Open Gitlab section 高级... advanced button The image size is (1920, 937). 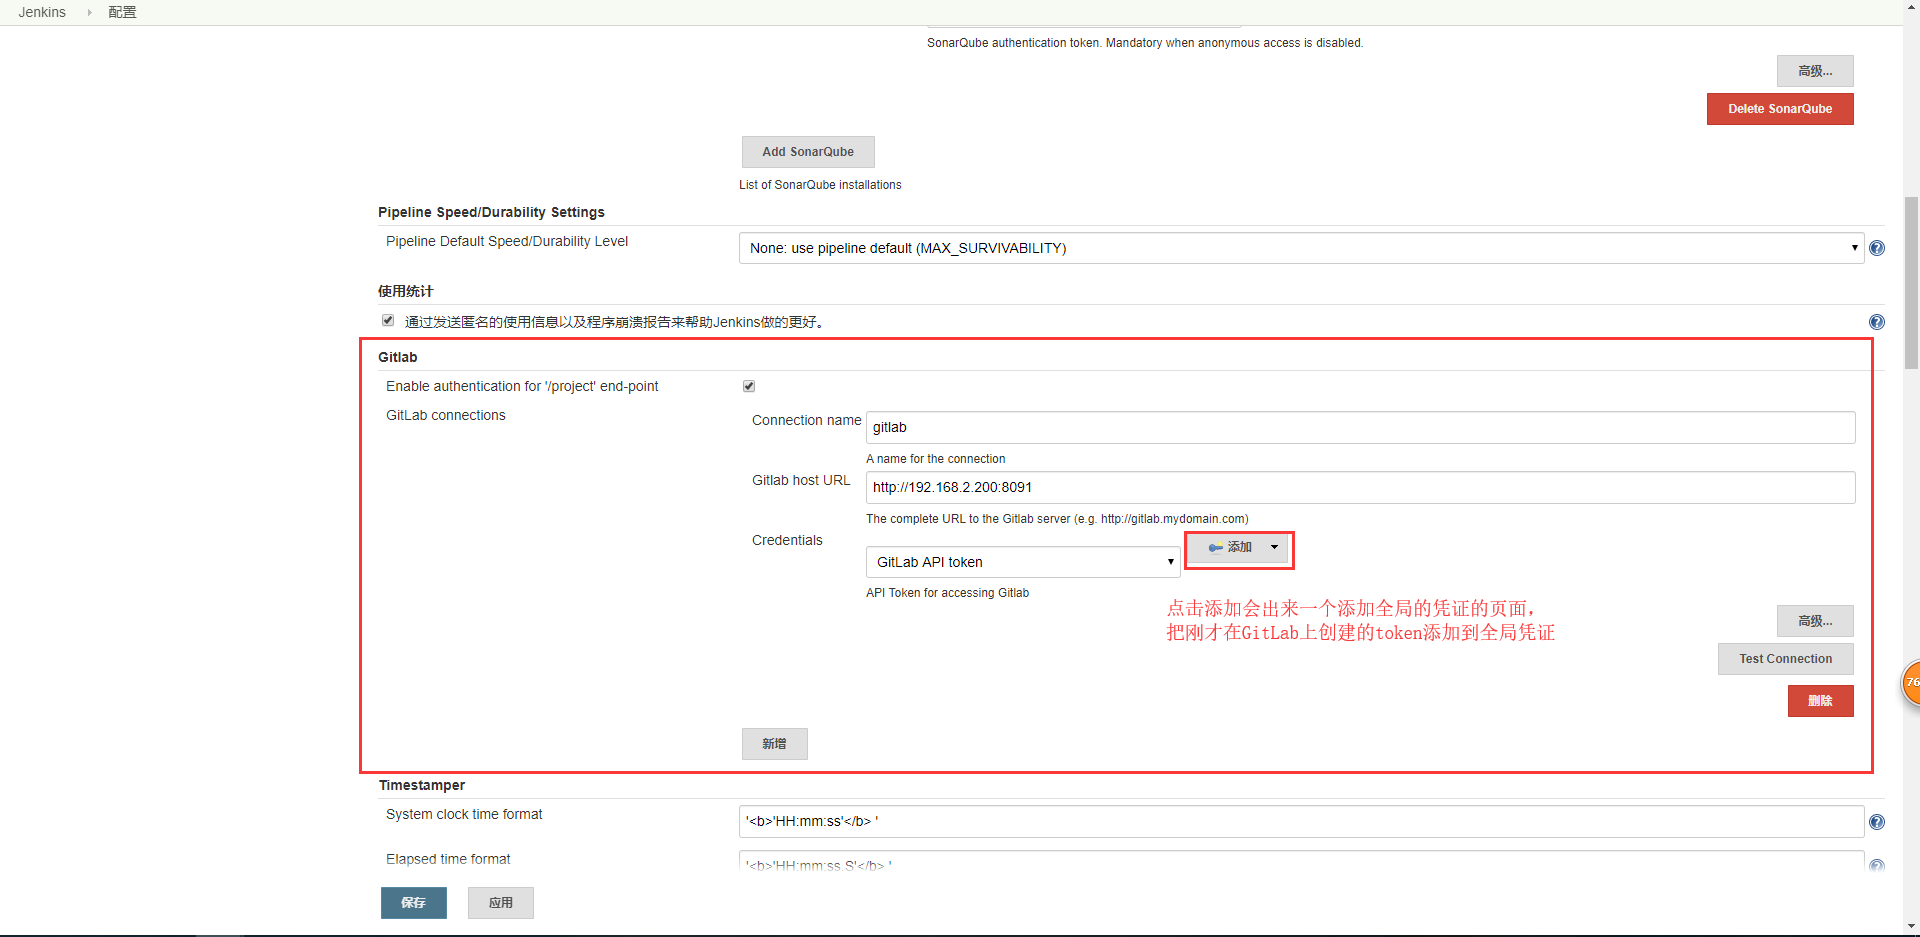click(1815, 621)
